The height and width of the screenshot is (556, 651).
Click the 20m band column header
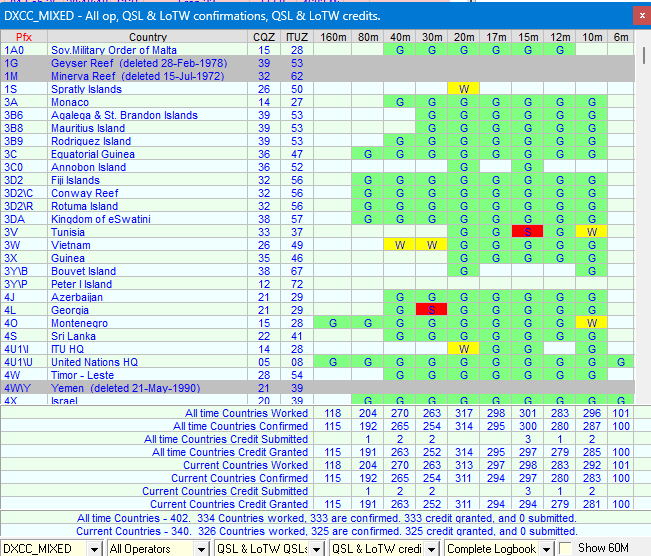(463, 37)
